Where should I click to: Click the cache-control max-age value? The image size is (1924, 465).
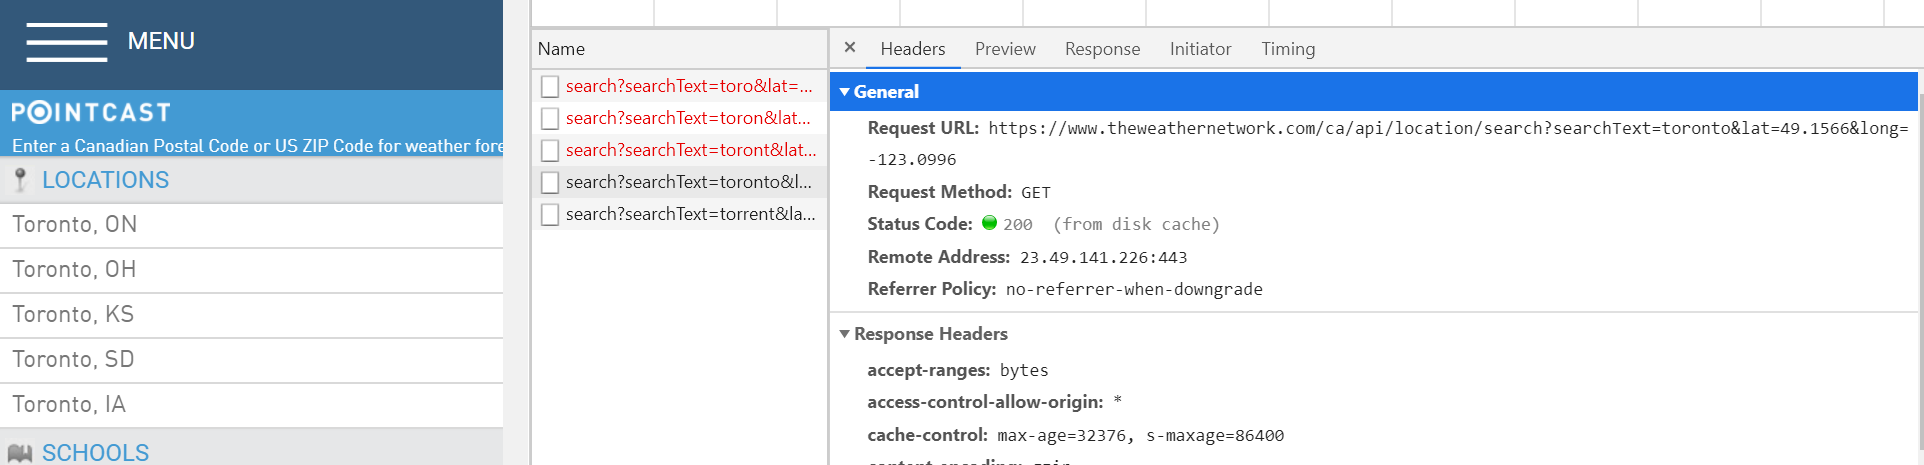tap(1141, 436)
